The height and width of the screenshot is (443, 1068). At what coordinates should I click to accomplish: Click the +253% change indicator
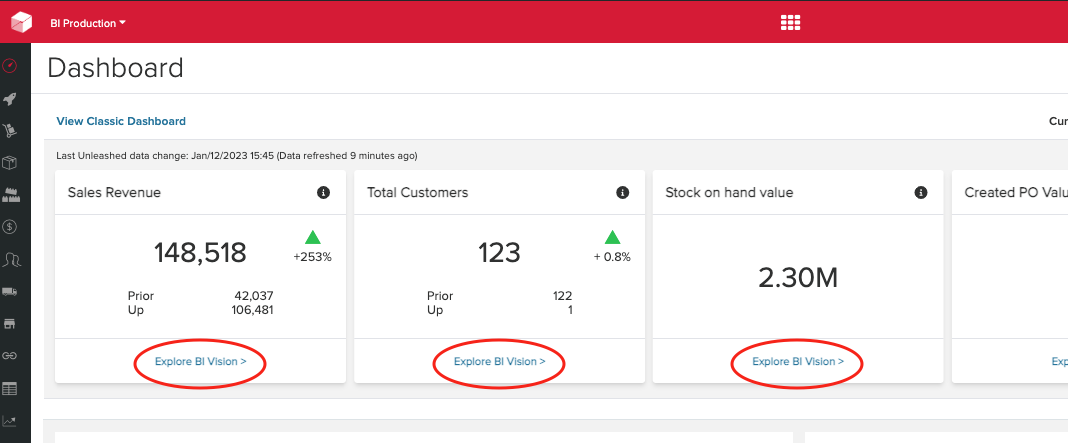[x=313, y=258]
